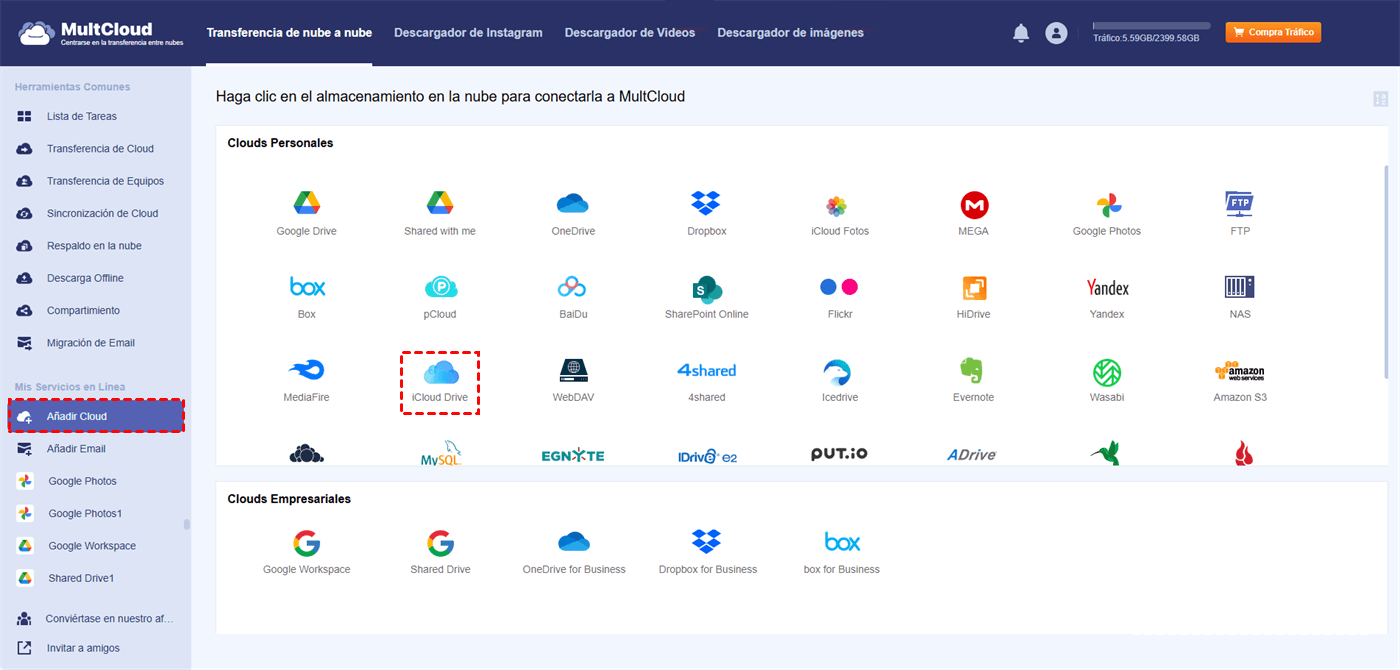Open the Descargador de Videos tab
Screen dimensions: 1400x670
[x=630, y=33]
